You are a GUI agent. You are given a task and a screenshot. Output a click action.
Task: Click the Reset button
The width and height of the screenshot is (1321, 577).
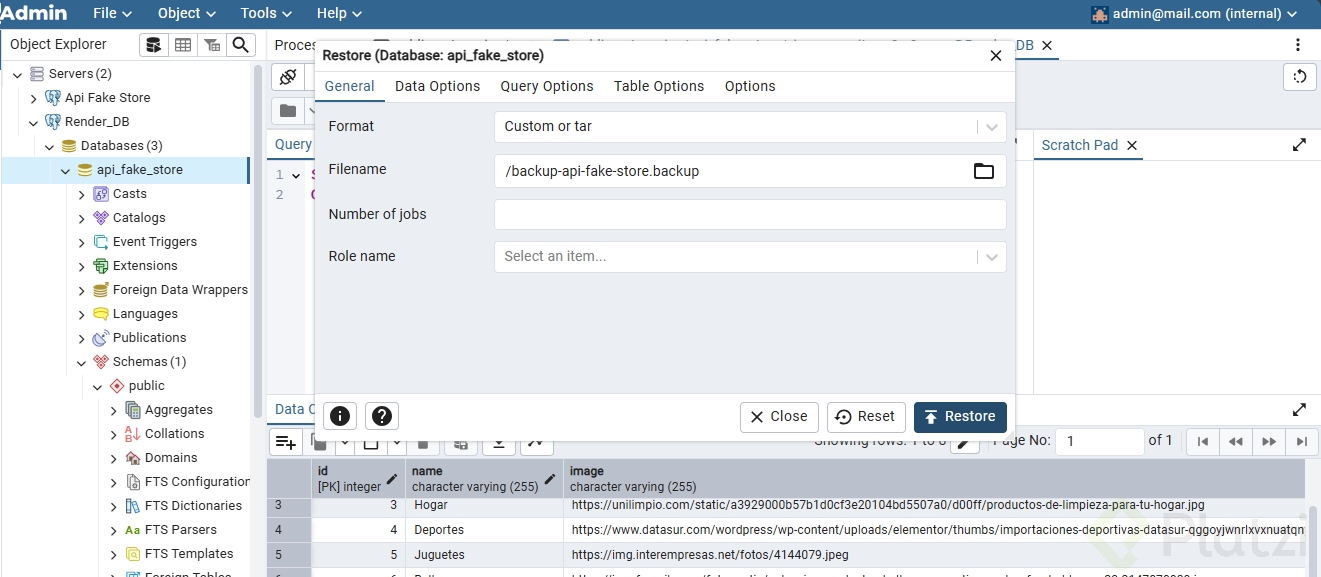point(866,417)
